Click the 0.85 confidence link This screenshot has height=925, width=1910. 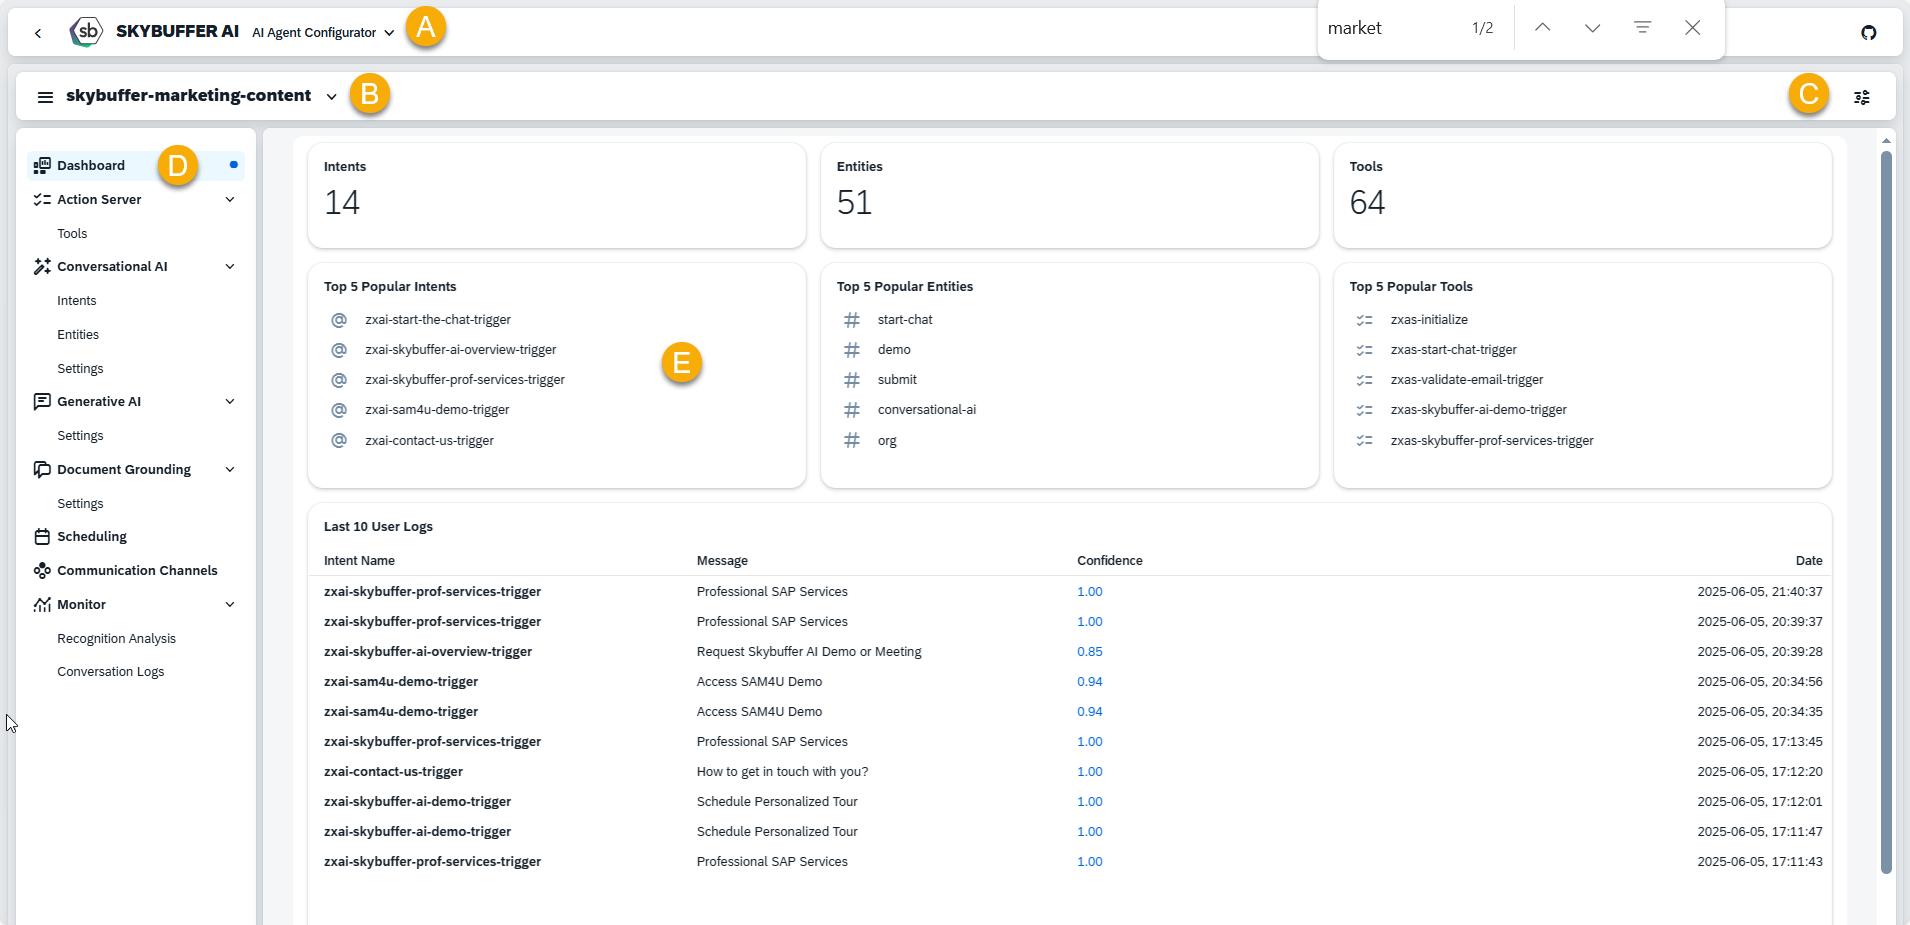click(x=1089, y=652)
